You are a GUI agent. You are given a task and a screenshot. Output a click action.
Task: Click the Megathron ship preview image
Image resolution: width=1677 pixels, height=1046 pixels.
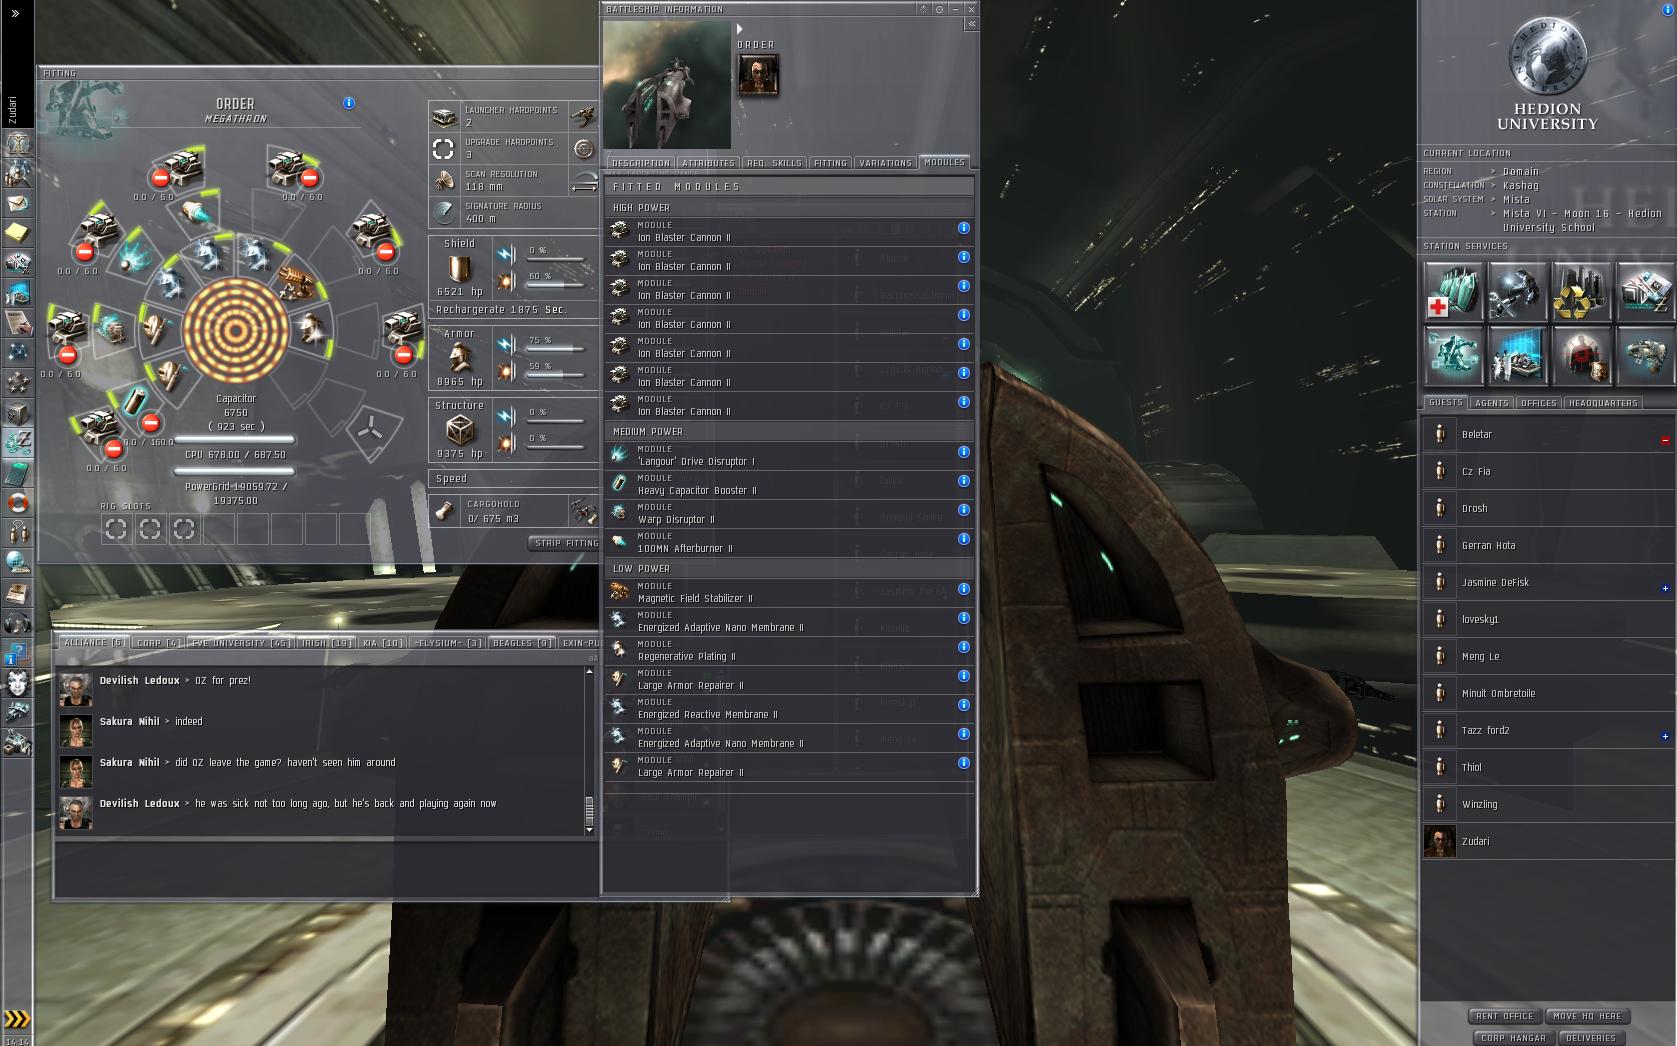(x=667, y=85)
